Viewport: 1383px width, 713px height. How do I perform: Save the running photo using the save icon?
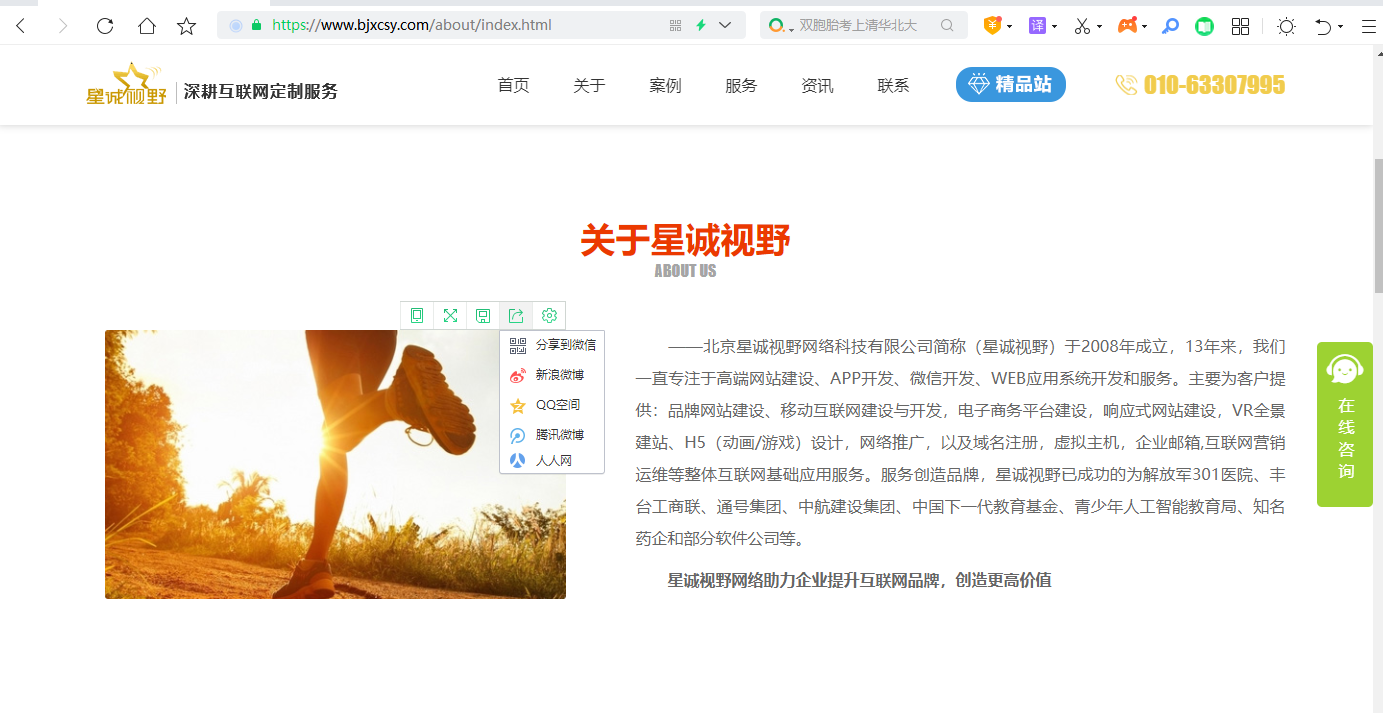coord(483,315)
